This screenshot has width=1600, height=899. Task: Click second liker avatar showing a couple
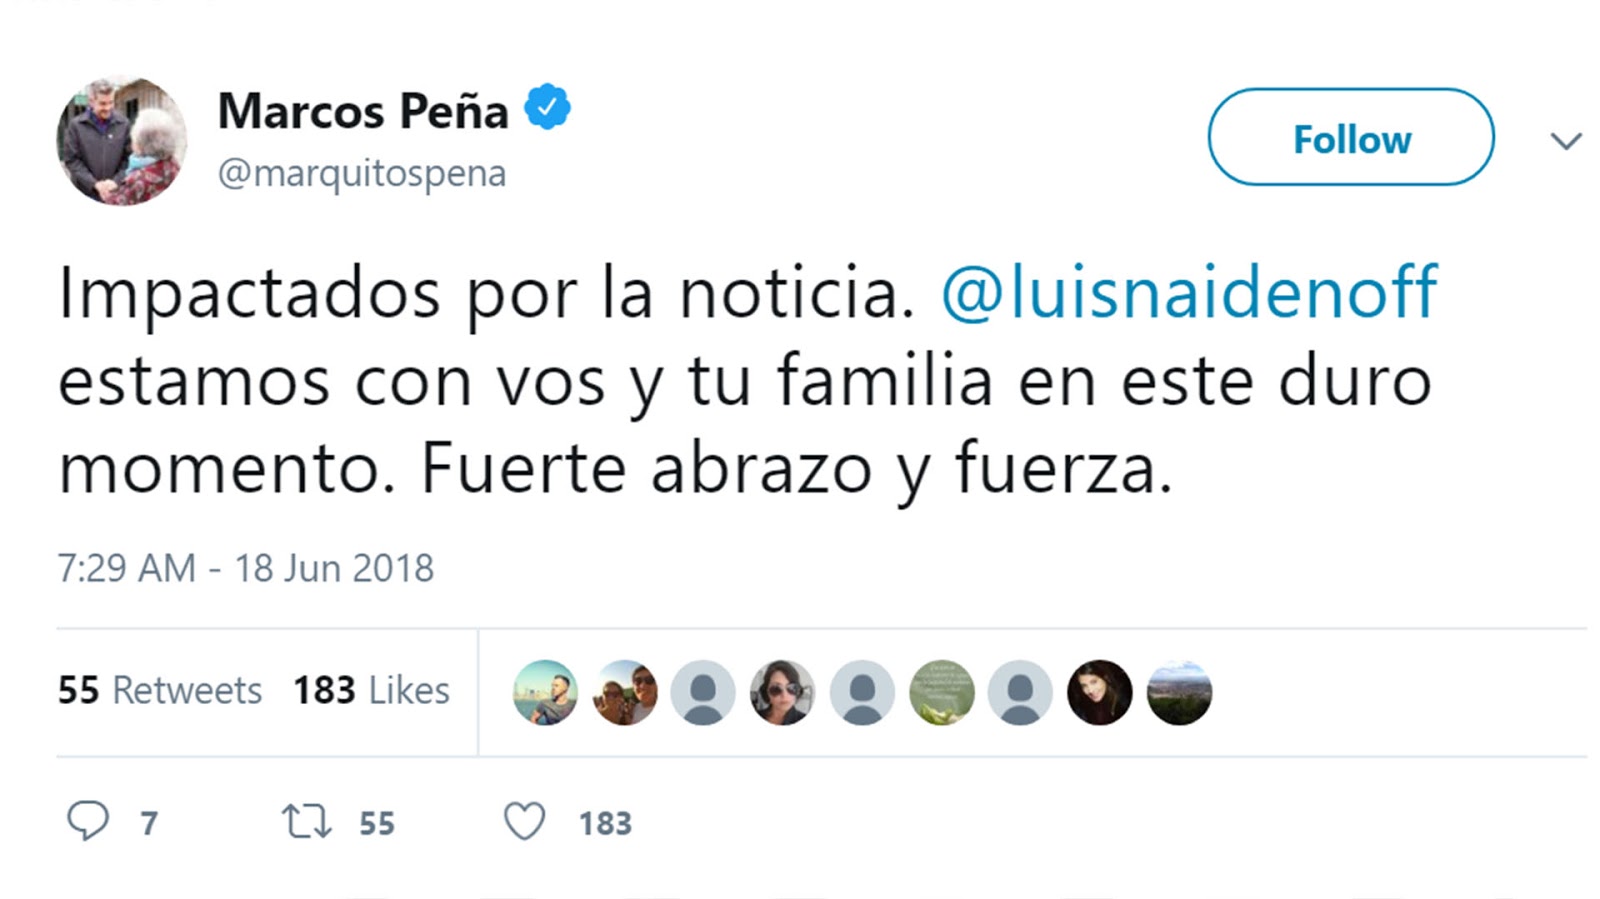point(624,692)
